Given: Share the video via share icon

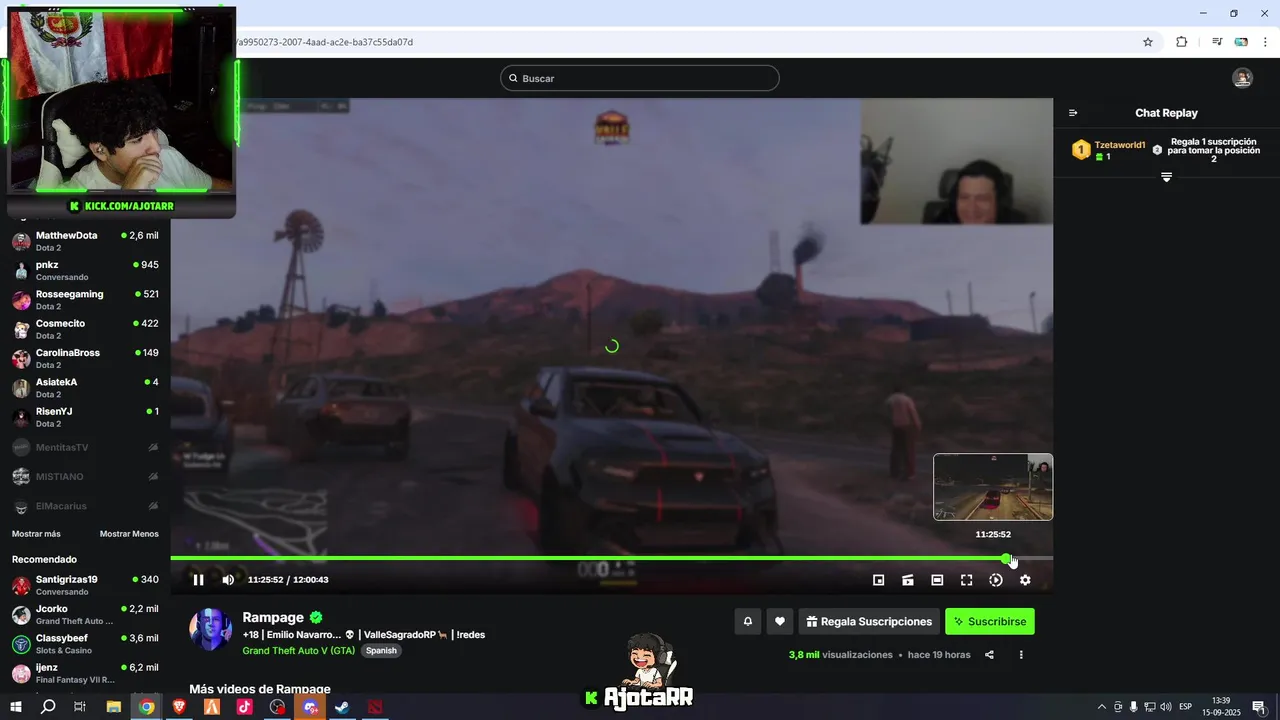Looking at the screenshot, I should (x=989, y=655).
